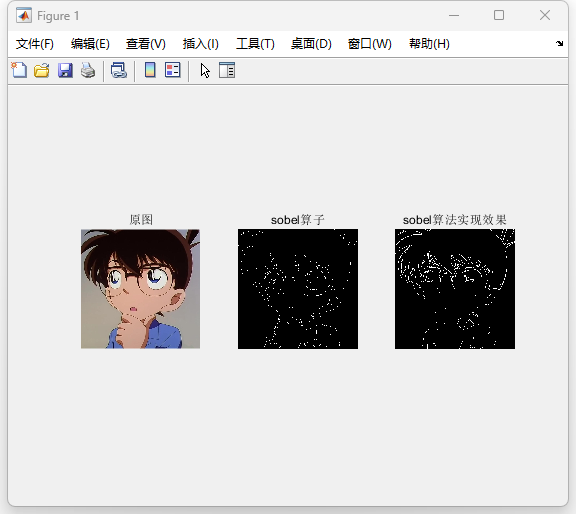Expand the 插入(I) menu

[201, 44]
